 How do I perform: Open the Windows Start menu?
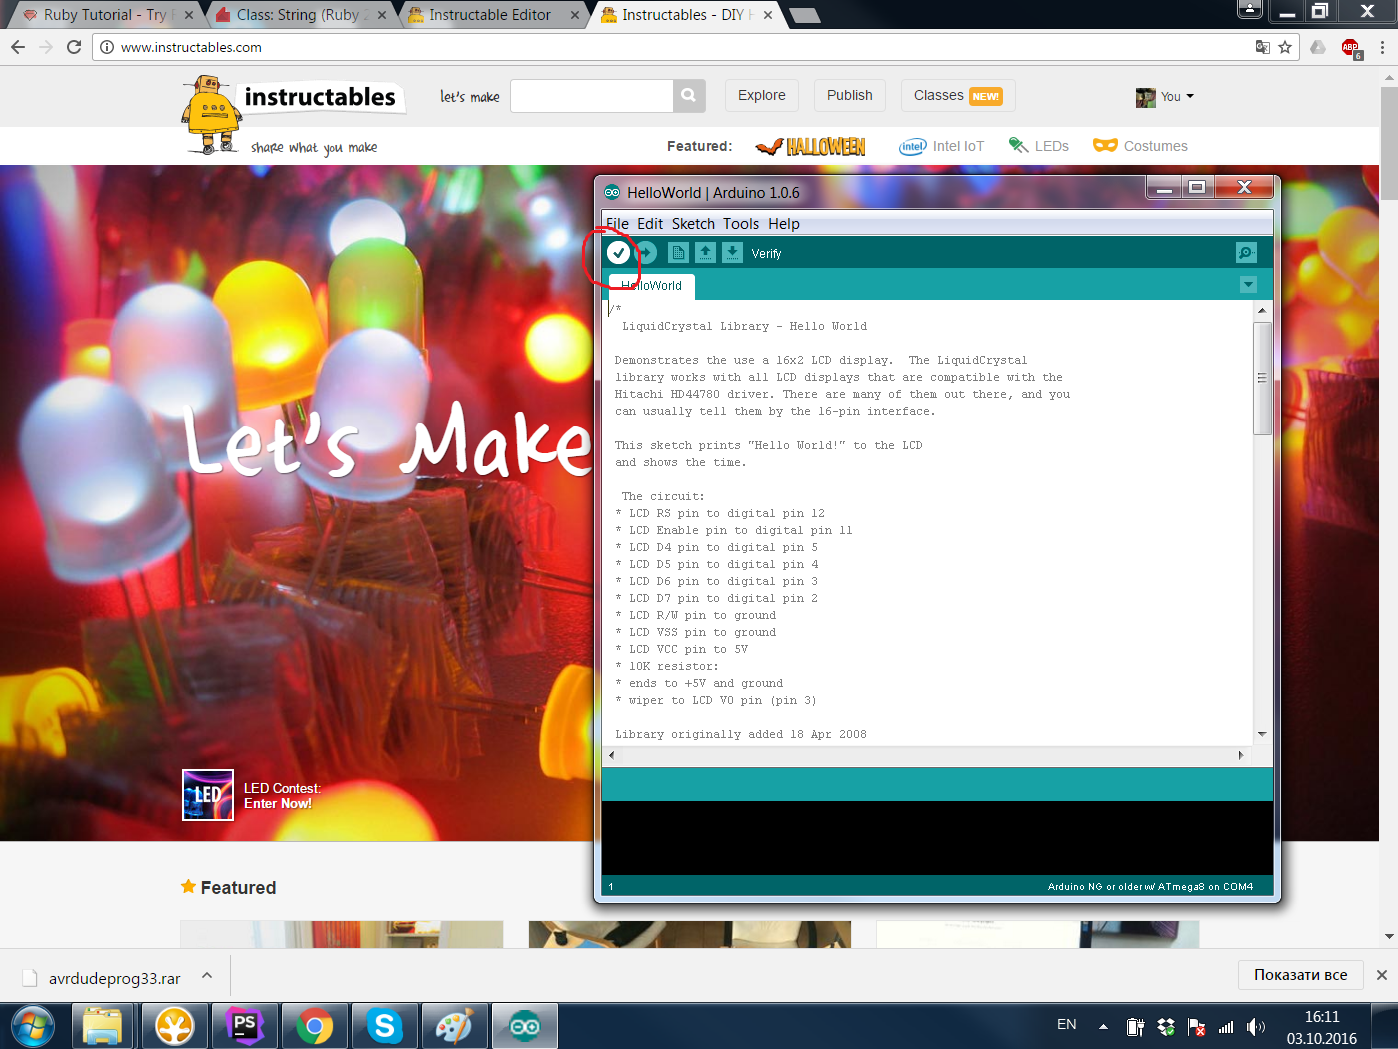pos(33,1026)
